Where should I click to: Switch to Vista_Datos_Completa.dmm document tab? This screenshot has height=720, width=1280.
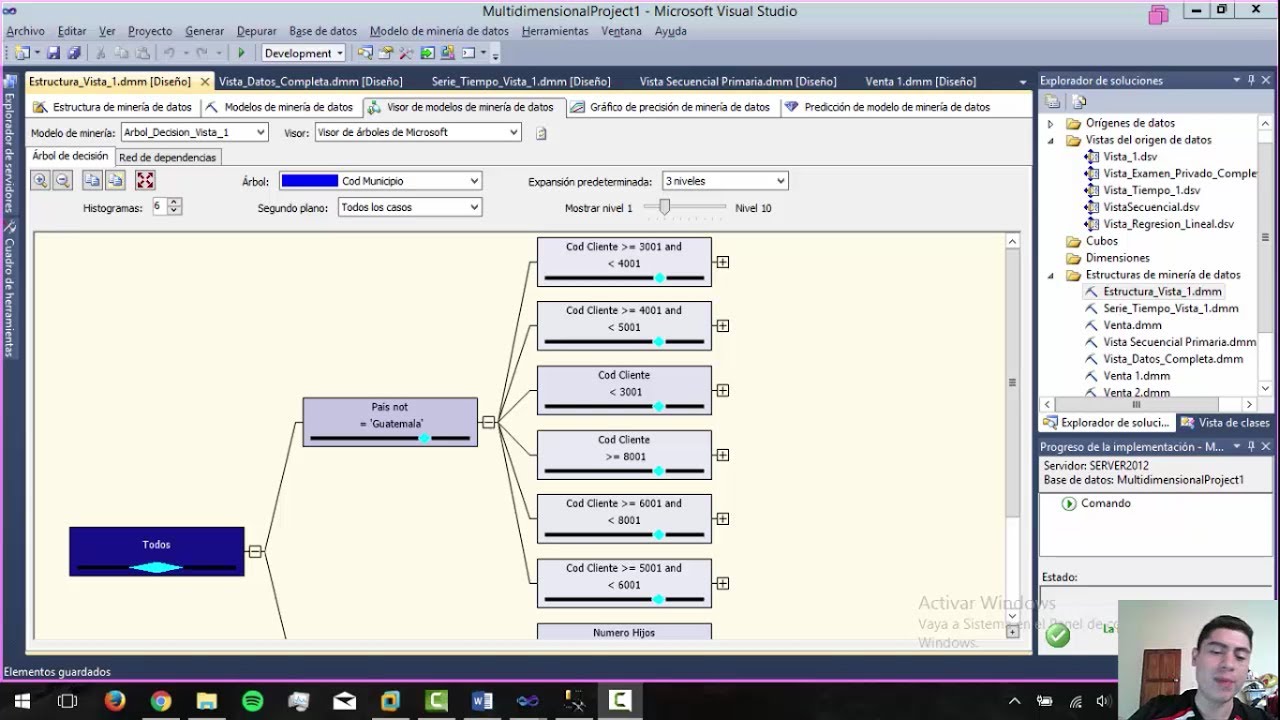point(310,82)
